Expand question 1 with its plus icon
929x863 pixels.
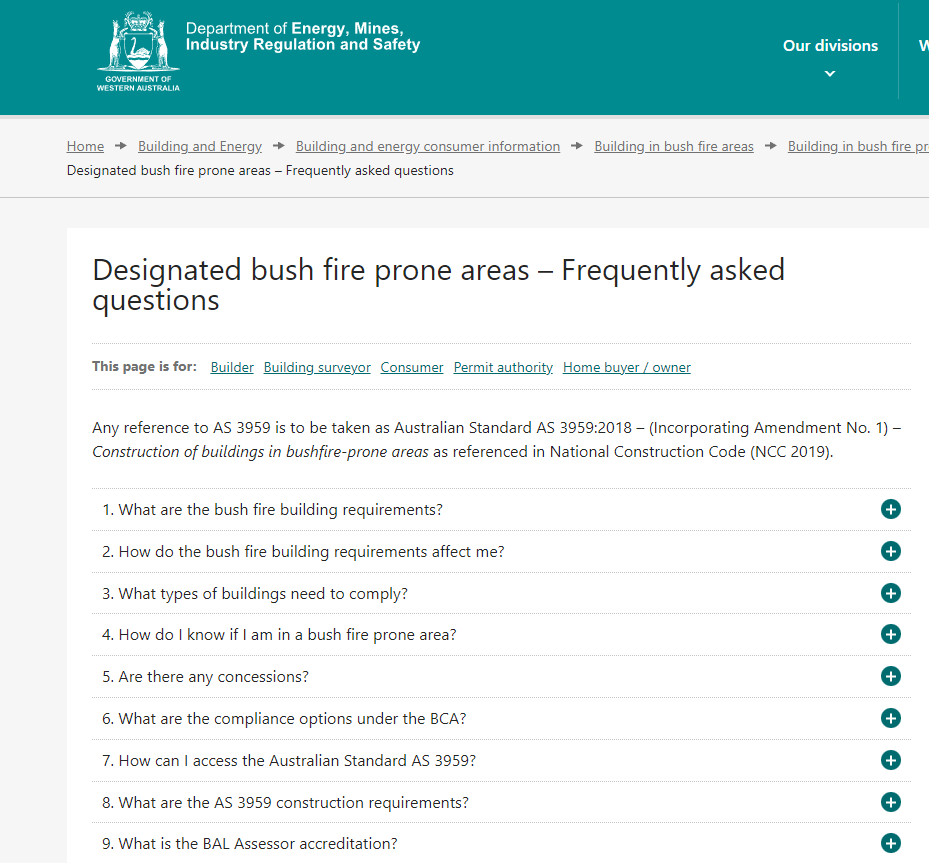(x=890, y=510)
